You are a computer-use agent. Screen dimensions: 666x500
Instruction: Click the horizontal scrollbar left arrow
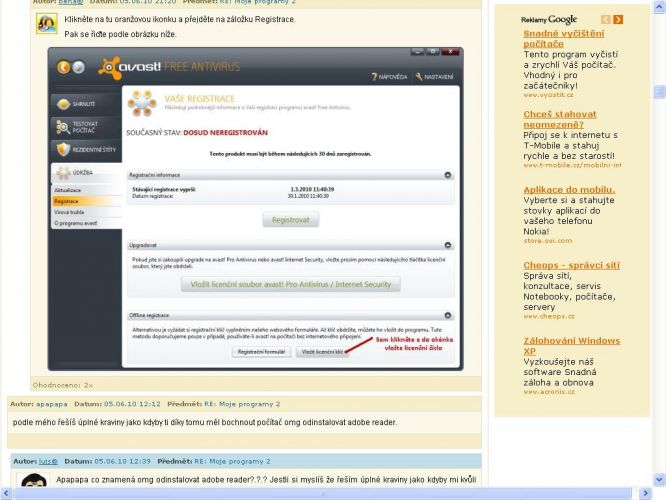6,493
